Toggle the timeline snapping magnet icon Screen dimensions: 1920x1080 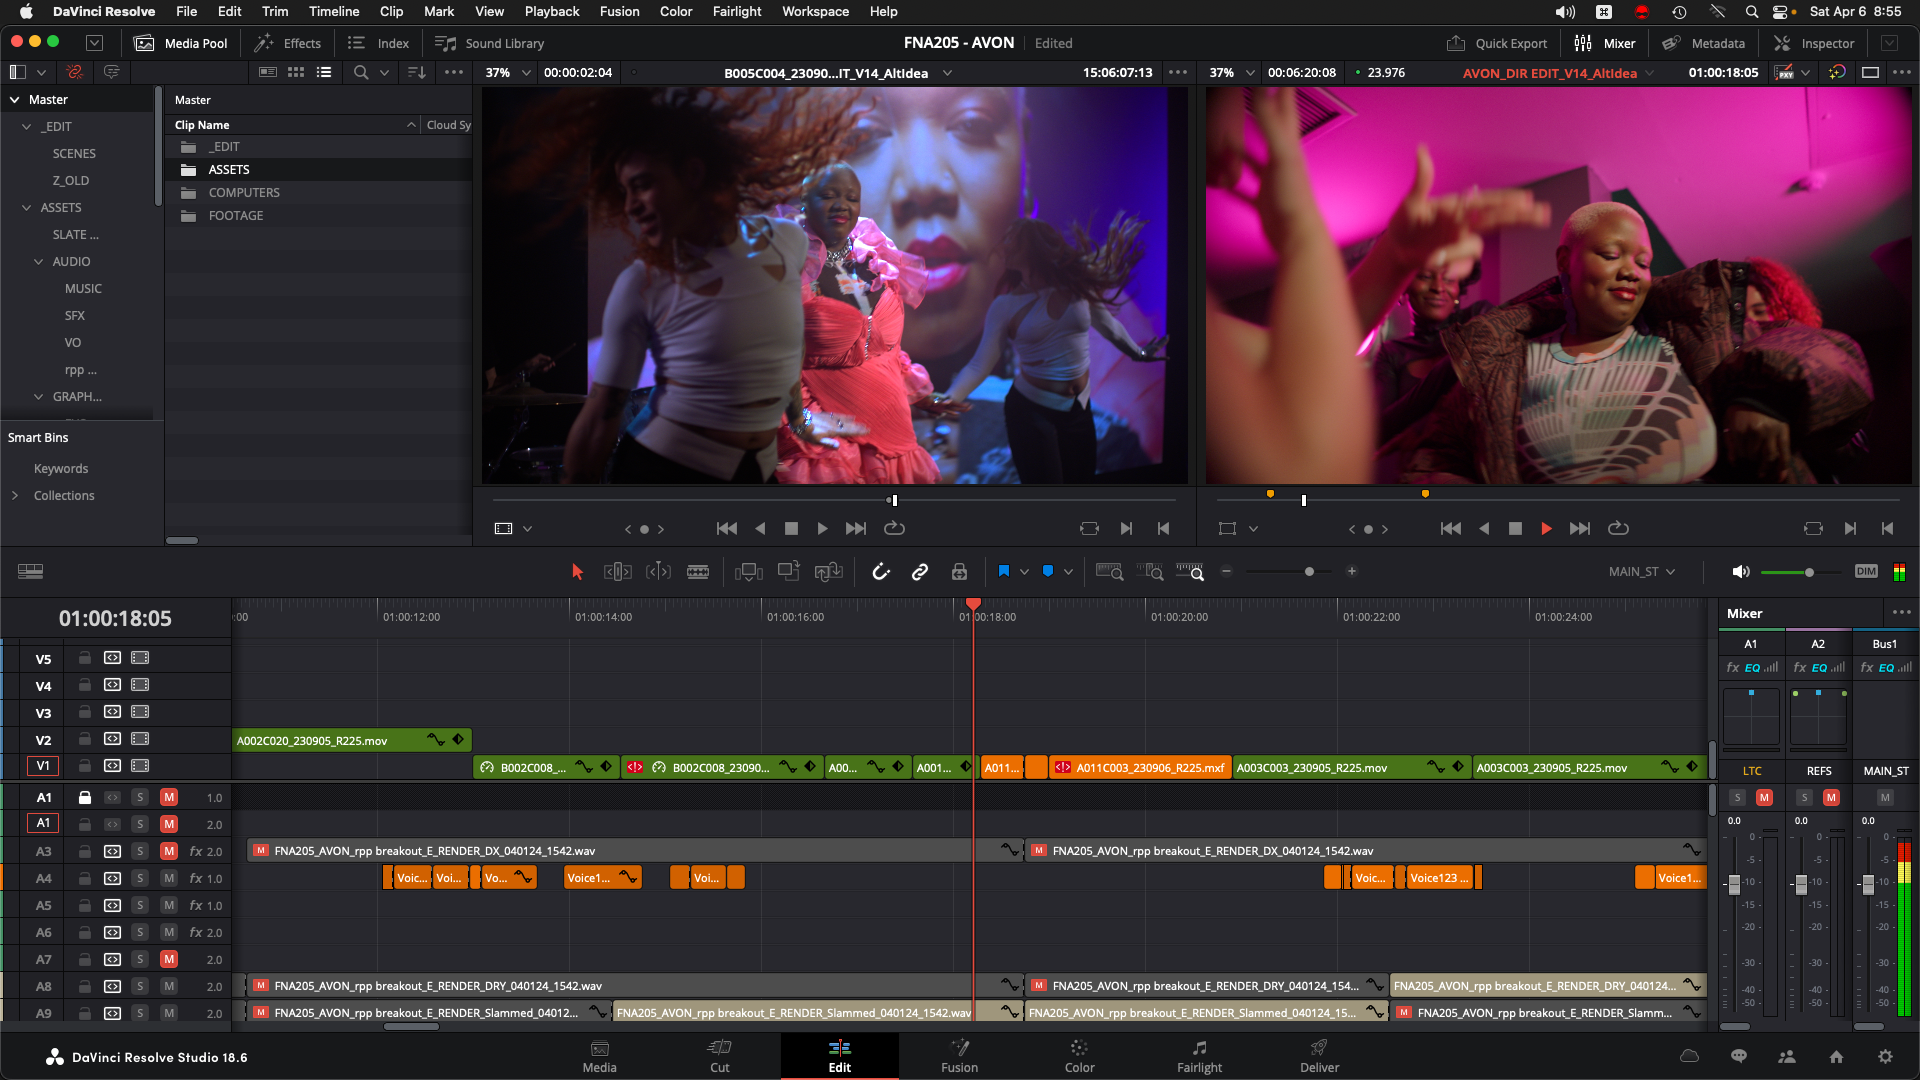pyautogui.click(x=880, y=572)
